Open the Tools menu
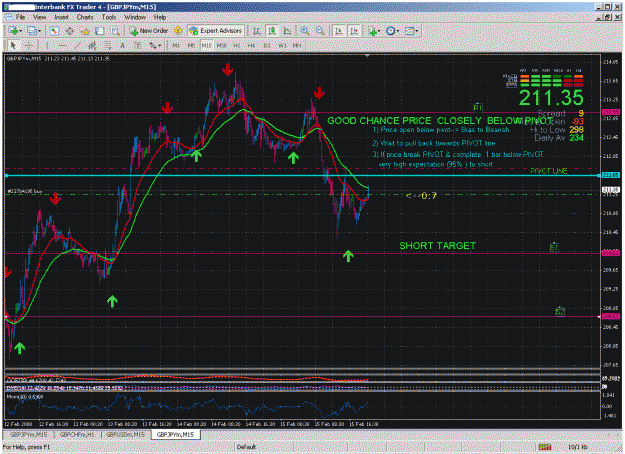This screenshot has height=454, width=625. point(109,17)
